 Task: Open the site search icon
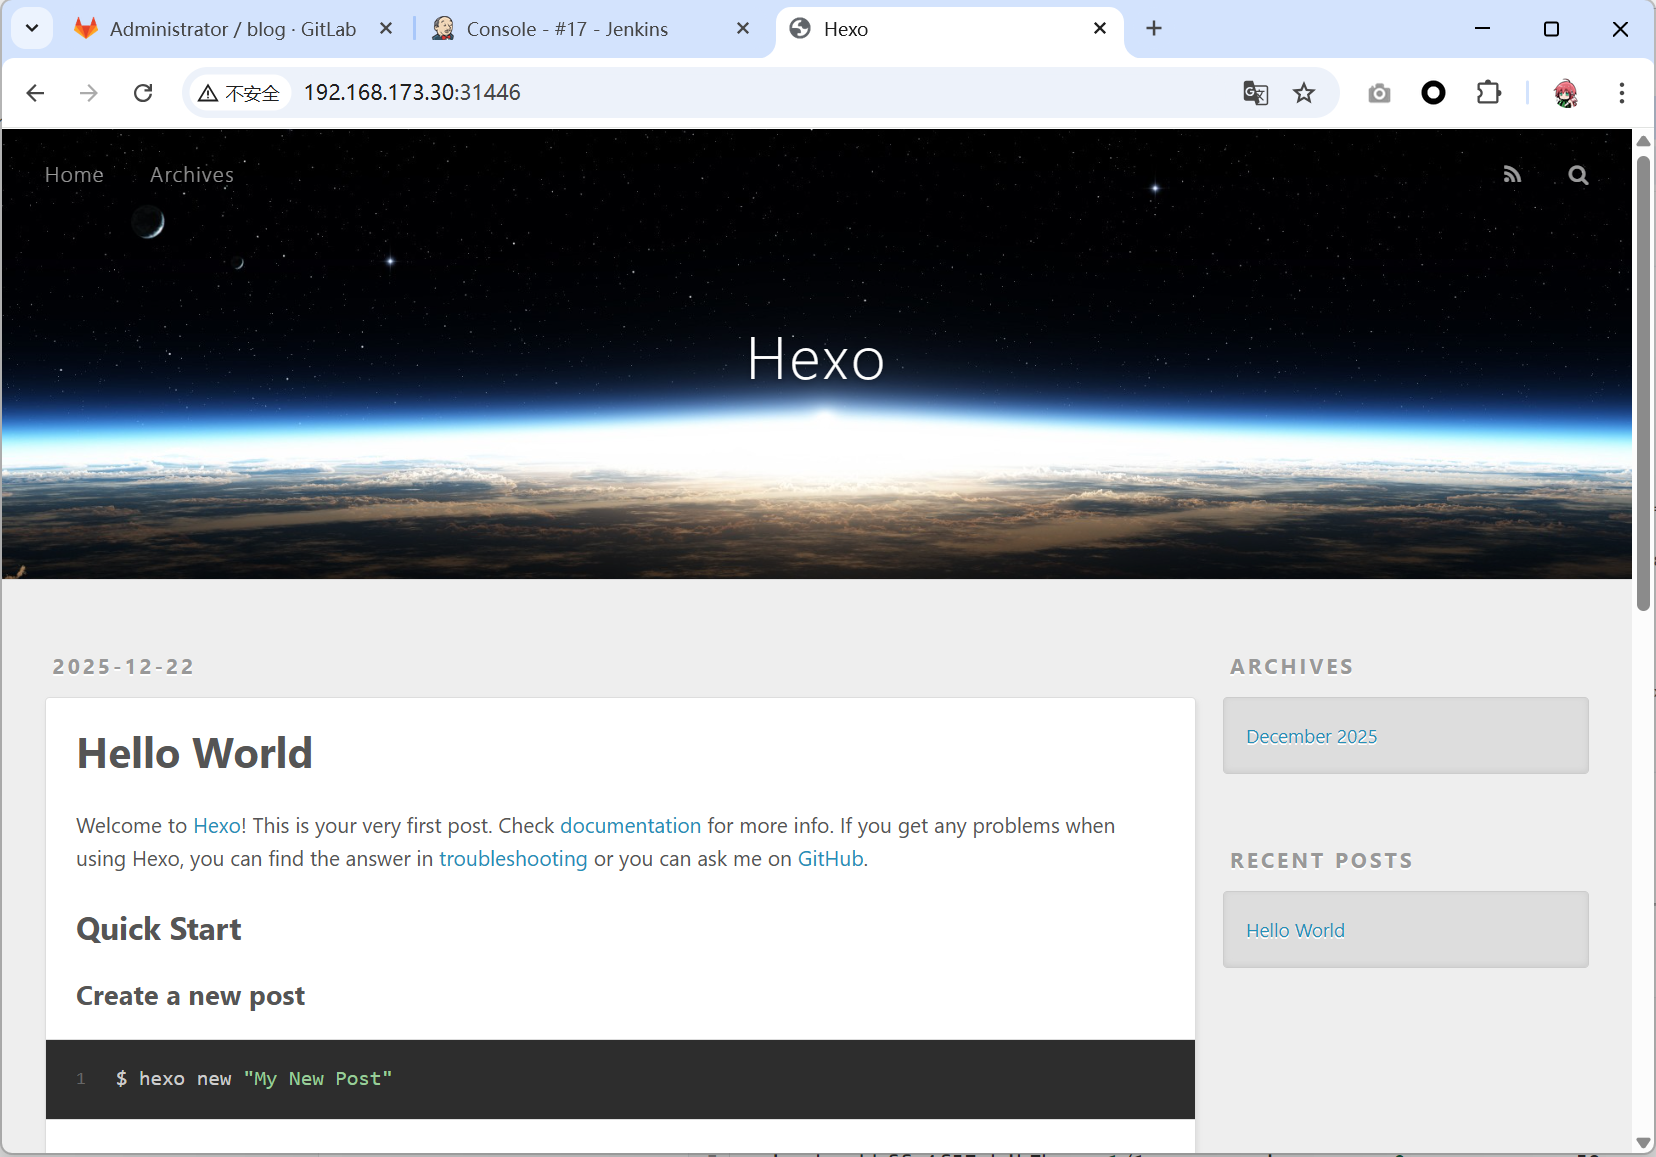click(x=1578, y=175)
